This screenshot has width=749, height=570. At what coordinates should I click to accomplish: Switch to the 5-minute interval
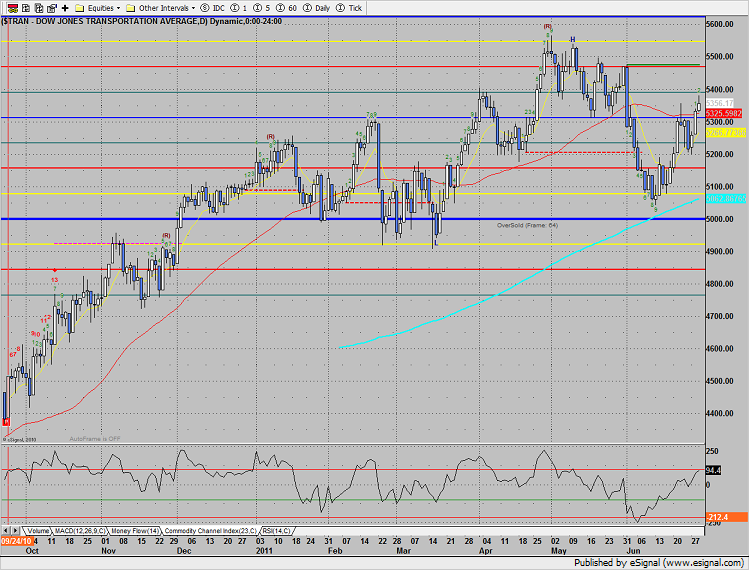262,8
